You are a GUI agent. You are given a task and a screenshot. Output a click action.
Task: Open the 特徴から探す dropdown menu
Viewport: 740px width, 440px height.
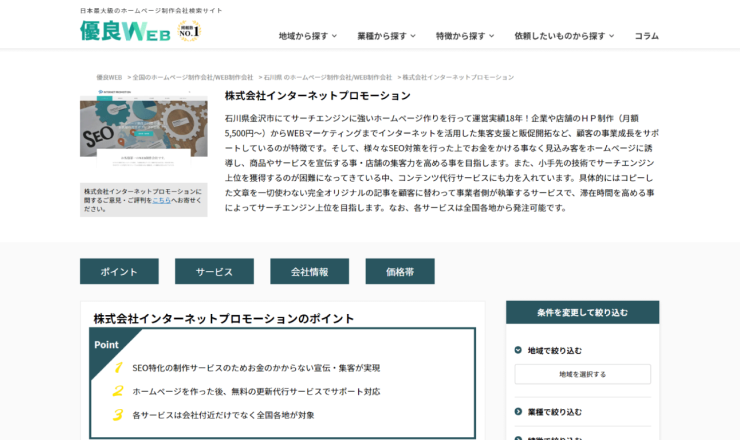465,36
